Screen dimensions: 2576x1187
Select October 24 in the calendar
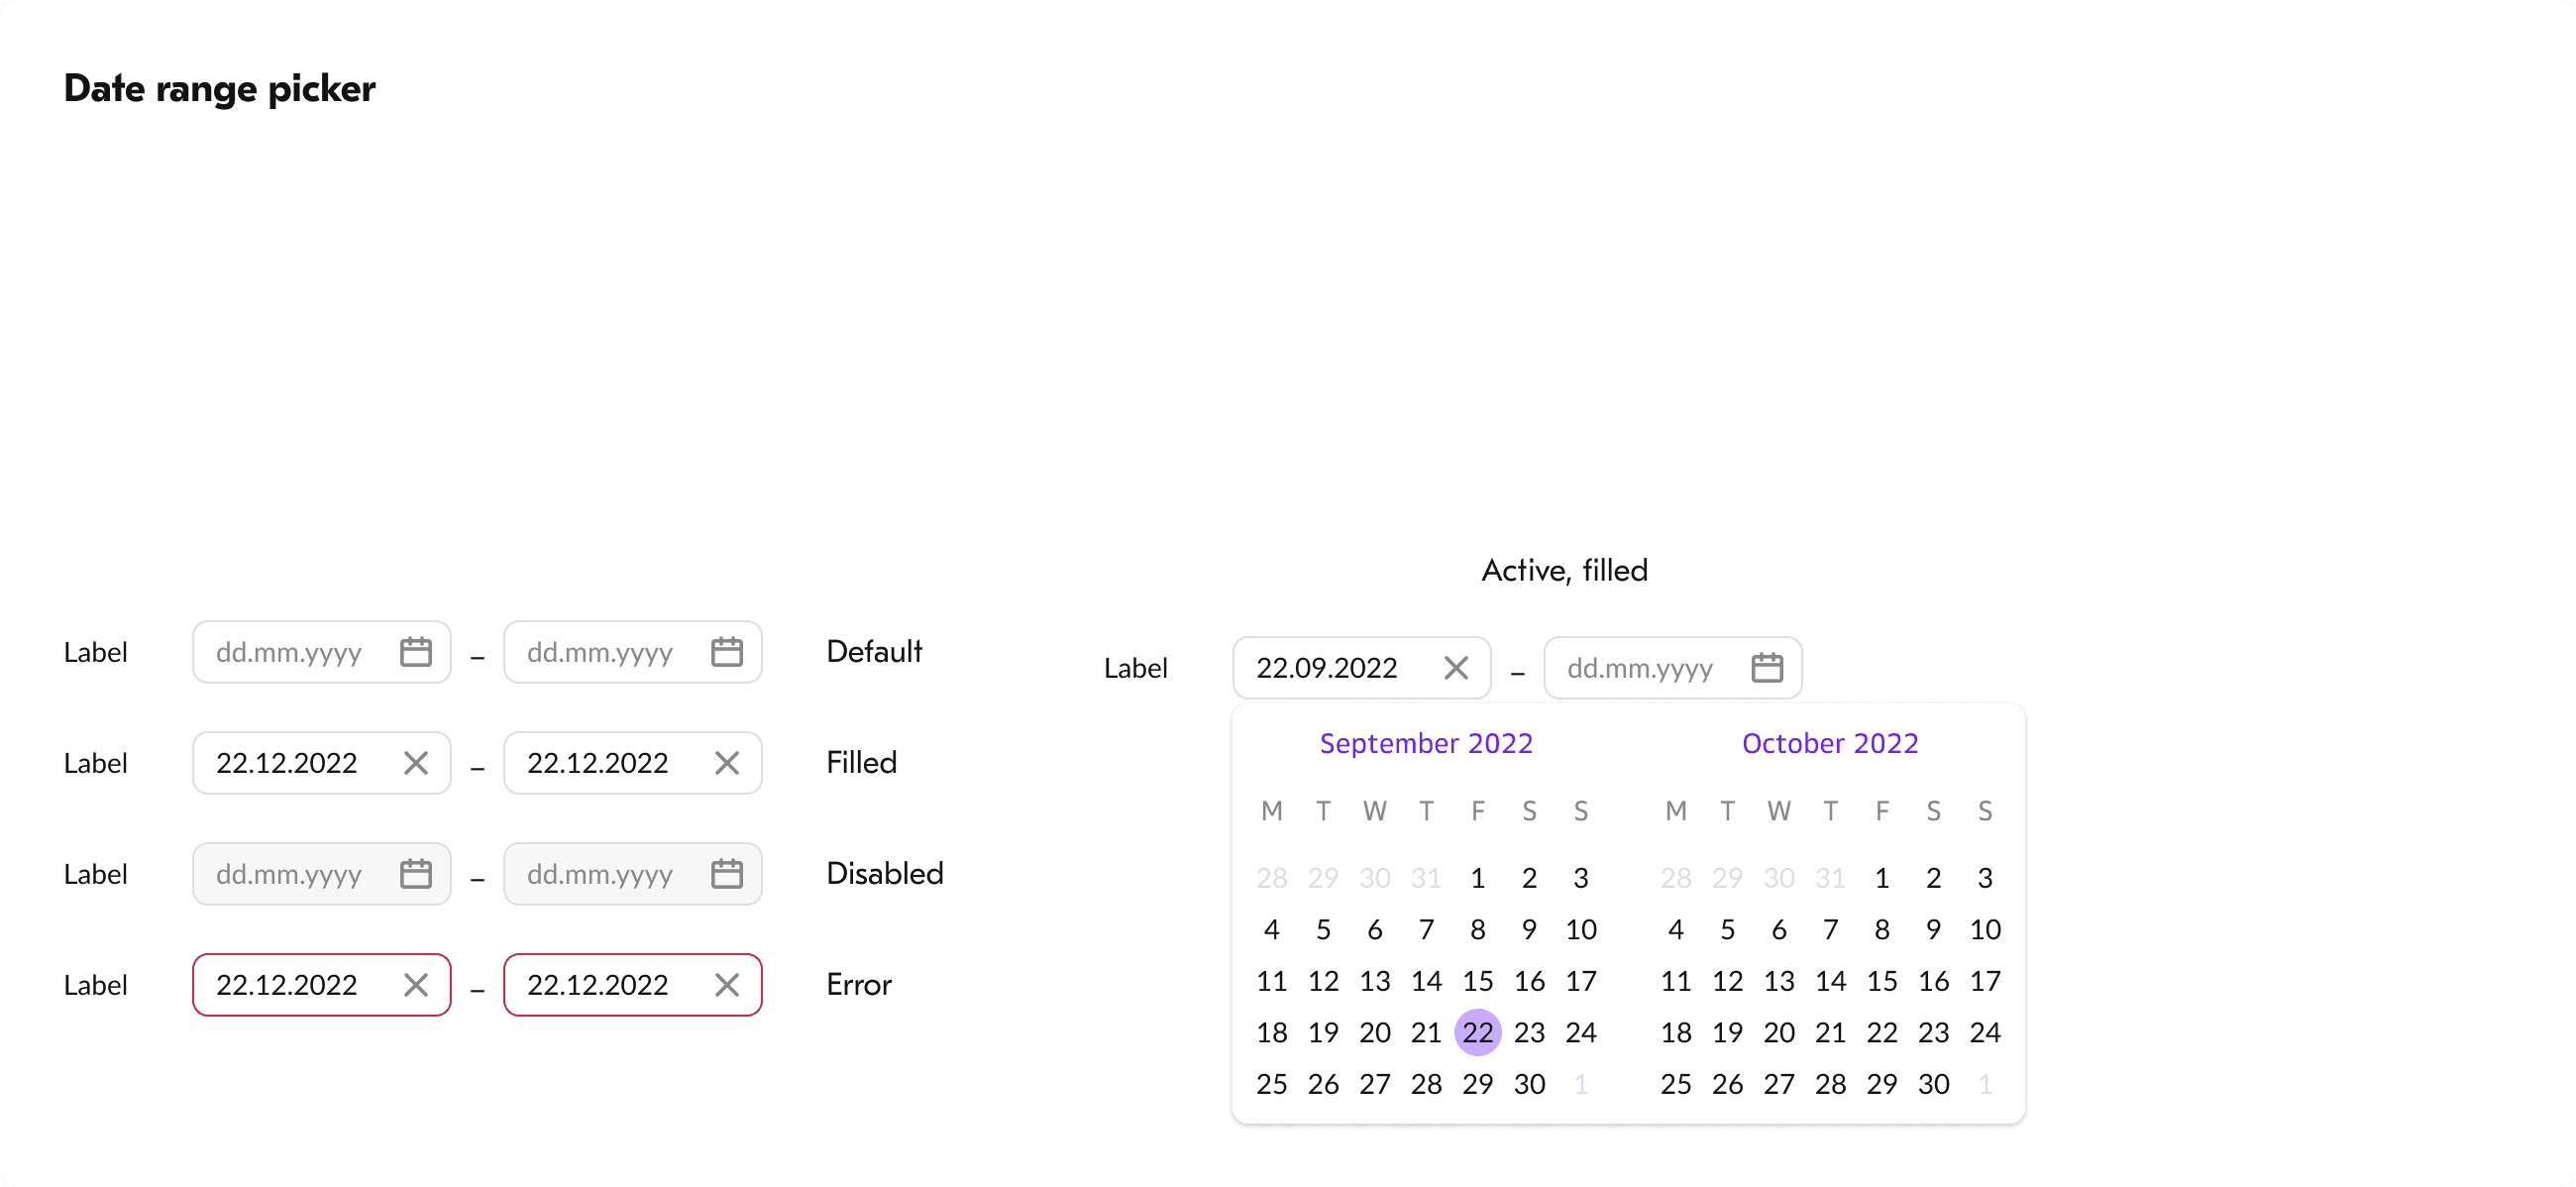coord(1984,1032)
